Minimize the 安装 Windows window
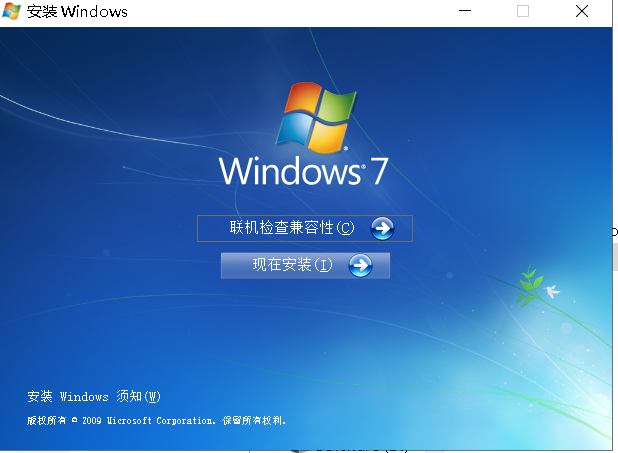The width and height of the screenshot is (618, 453). 465,11
